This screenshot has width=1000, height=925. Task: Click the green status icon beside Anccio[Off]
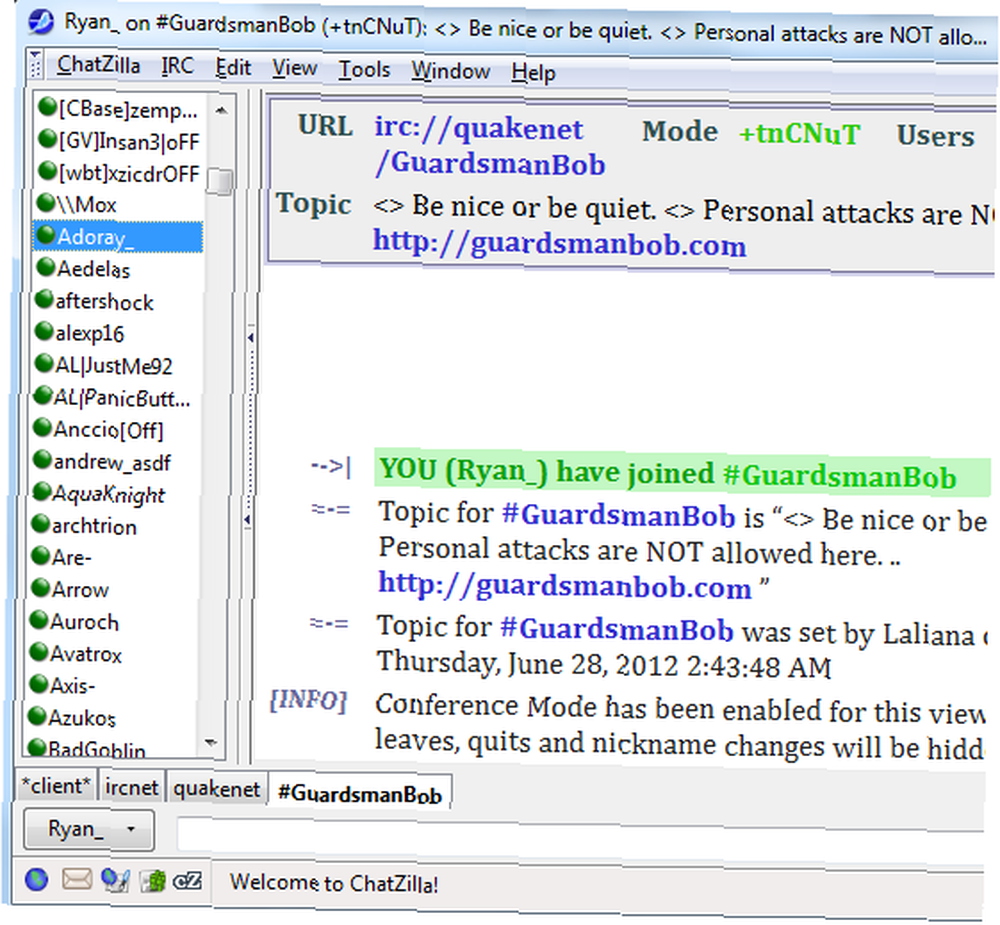[43, 427]
